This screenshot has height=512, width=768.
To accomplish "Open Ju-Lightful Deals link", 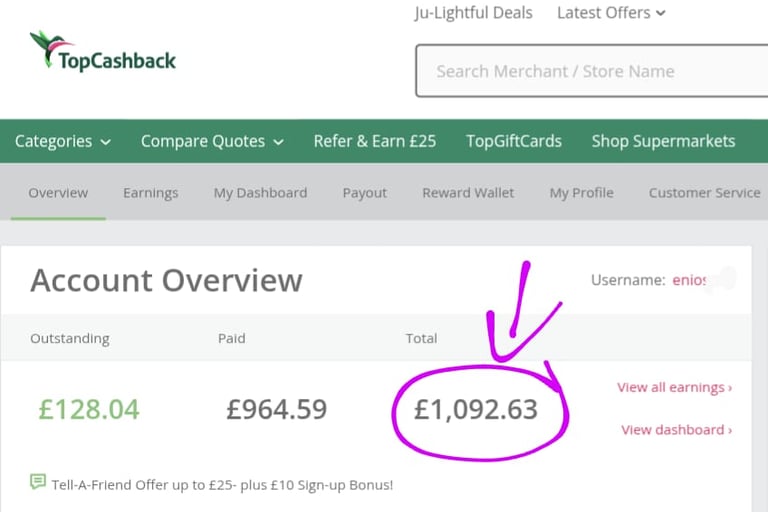I will (473, 13).
